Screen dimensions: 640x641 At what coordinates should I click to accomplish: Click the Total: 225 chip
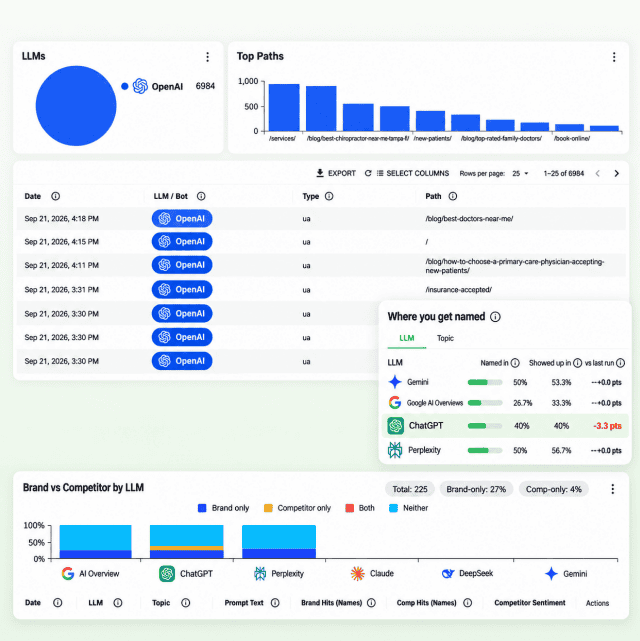410,489
